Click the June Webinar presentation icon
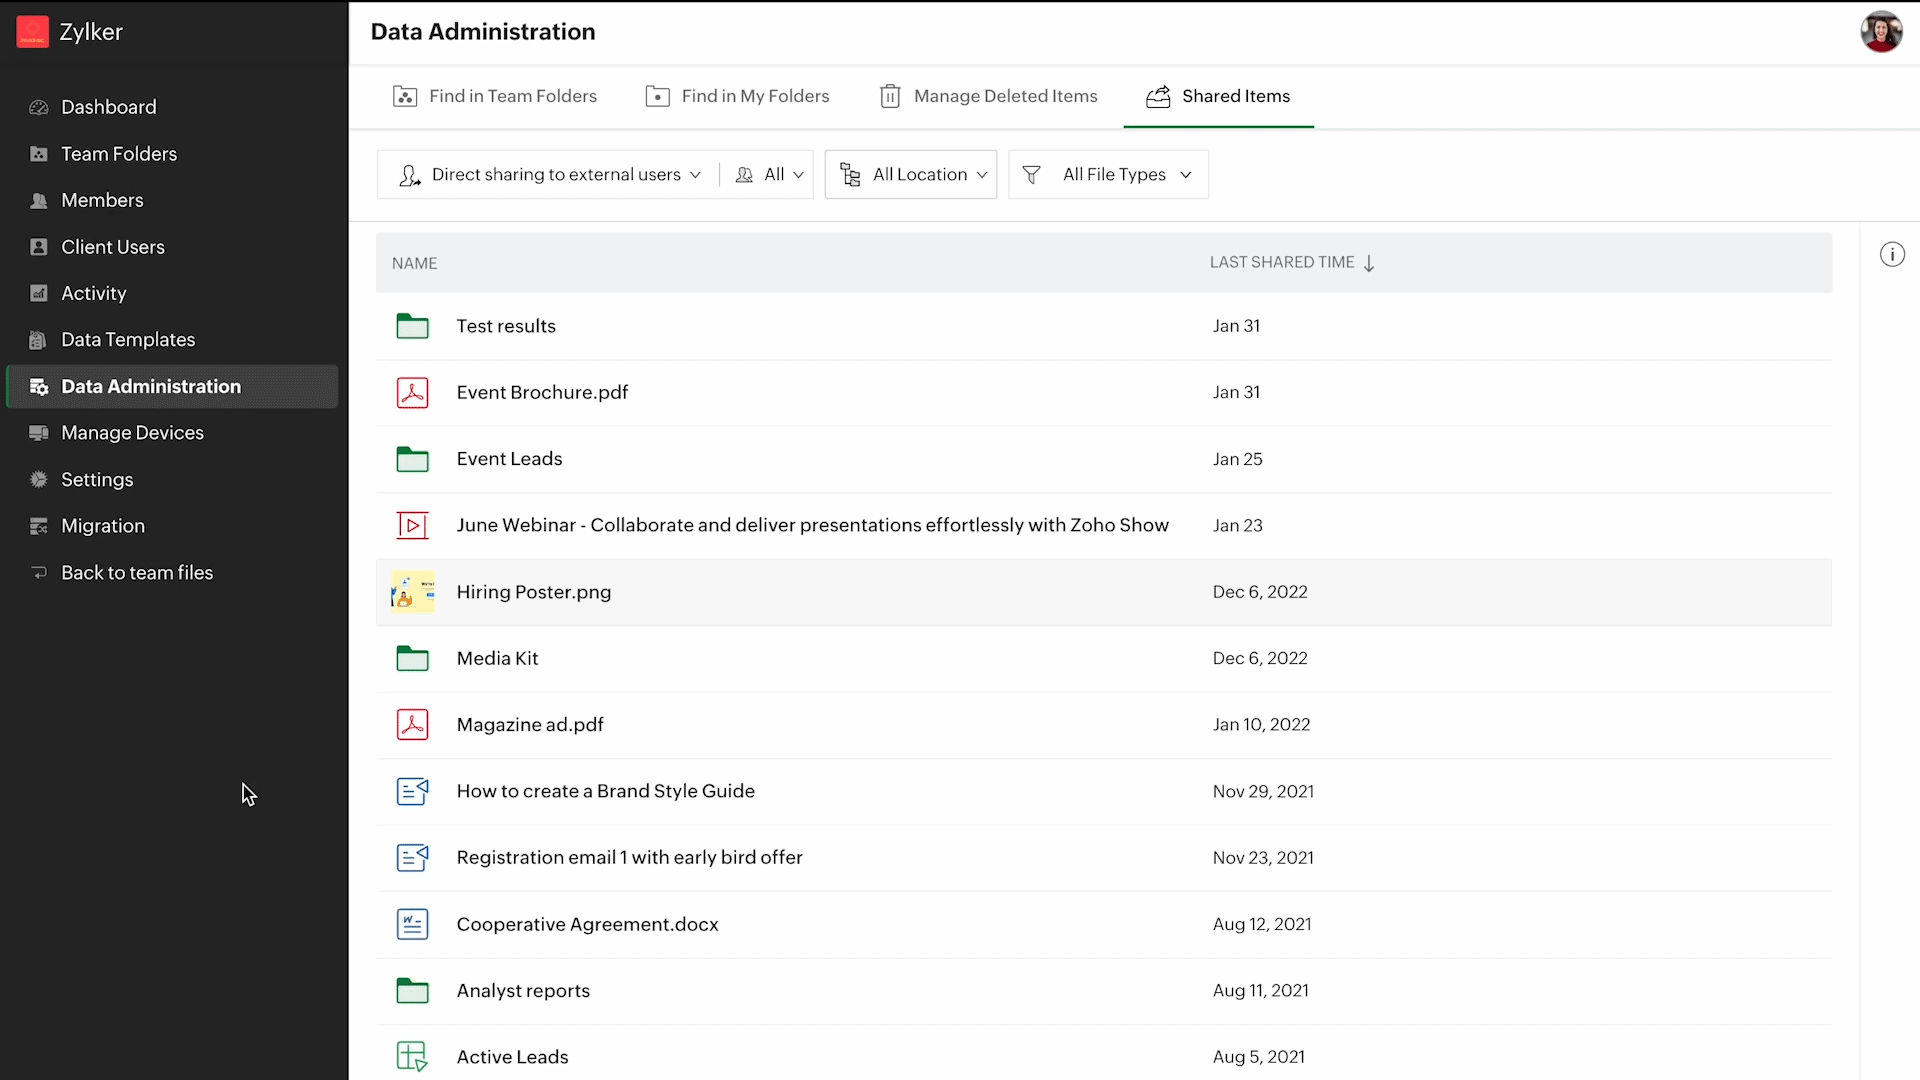The image size is (1920, 1080). click(412, 525)
